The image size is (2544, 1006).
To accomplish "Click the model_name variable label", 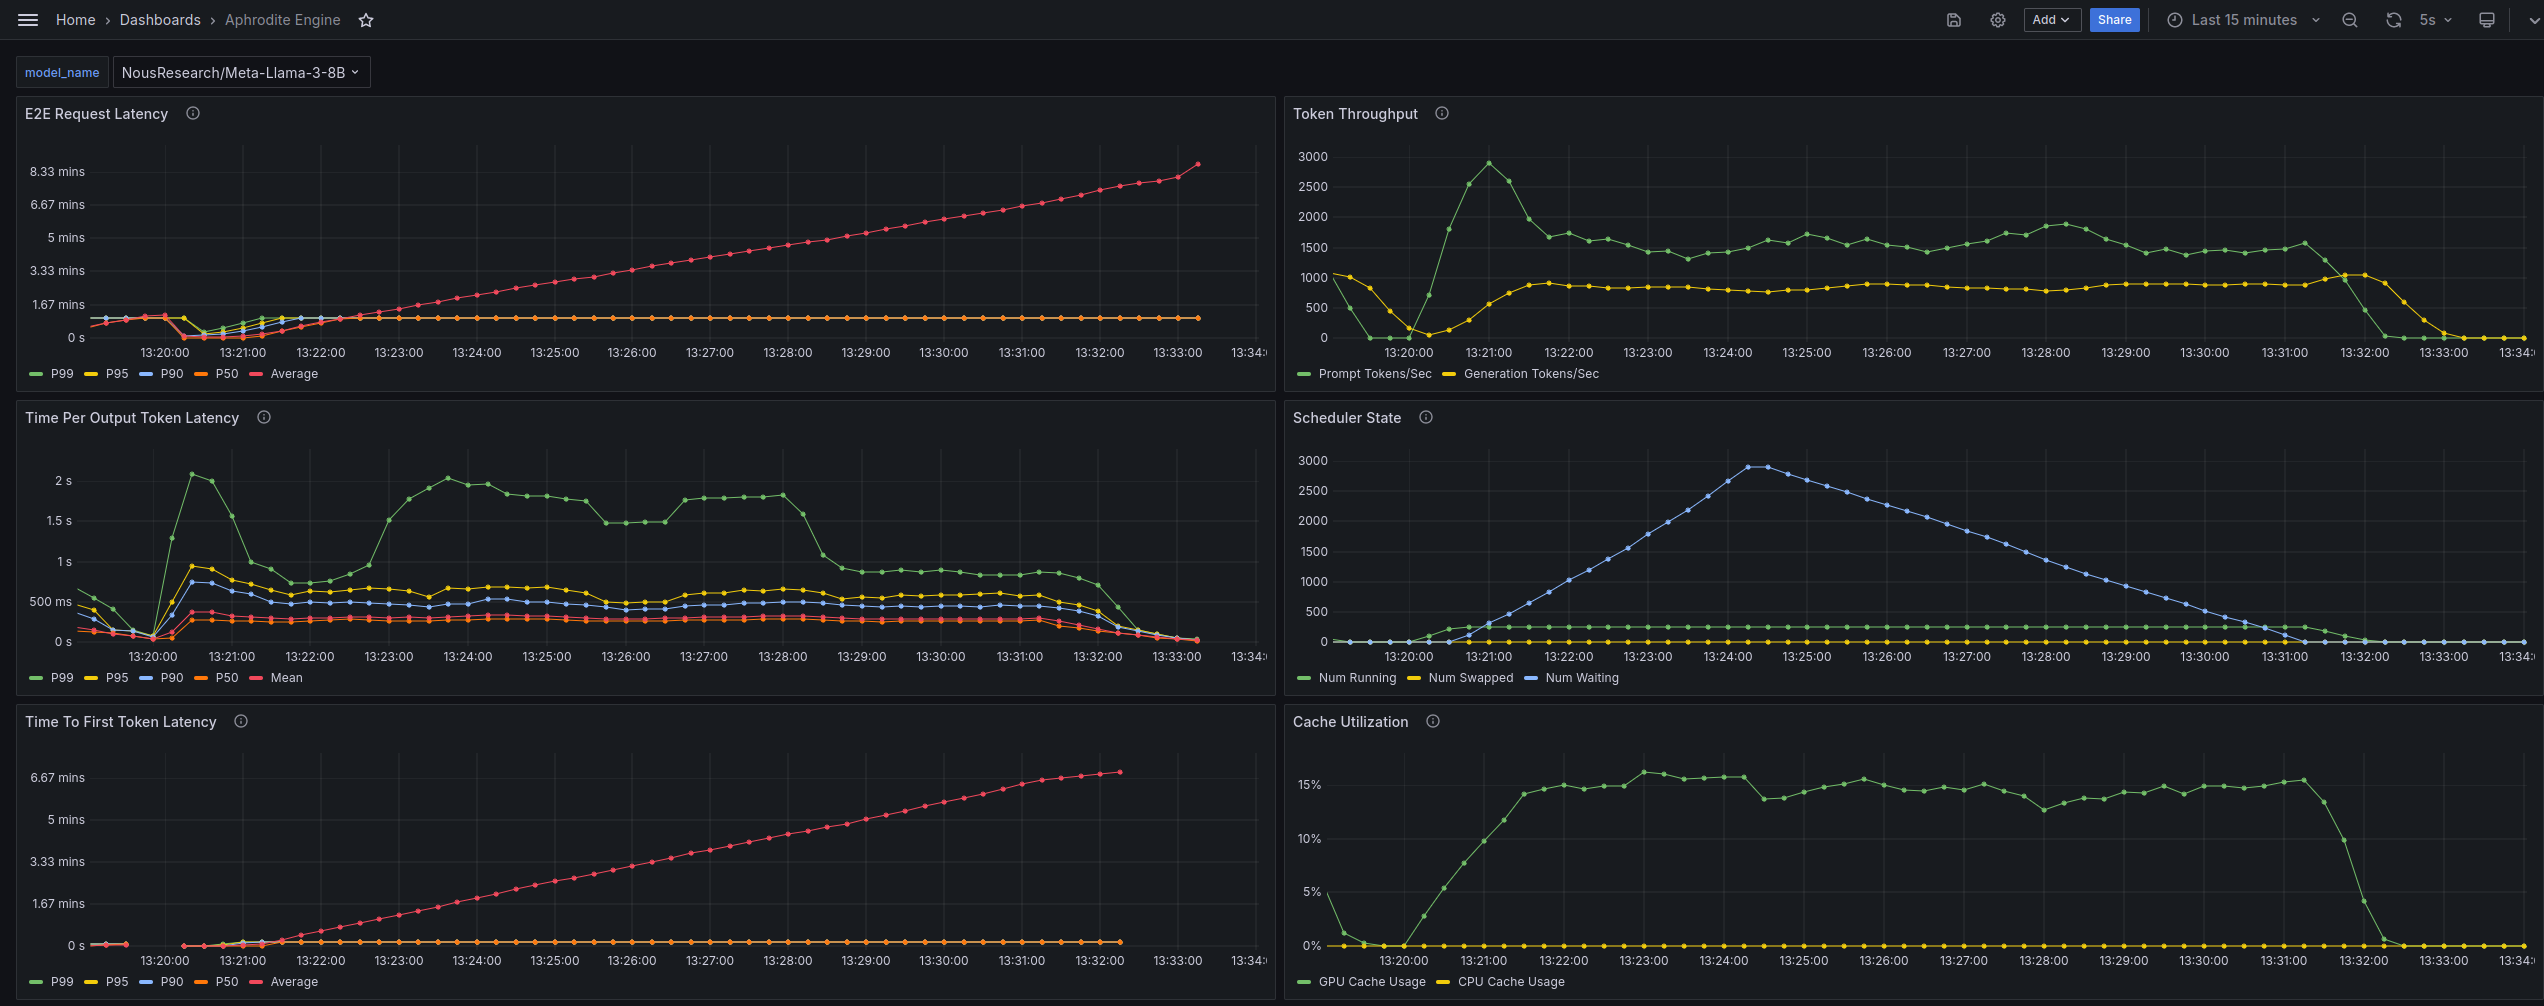I will click(62, 73).
